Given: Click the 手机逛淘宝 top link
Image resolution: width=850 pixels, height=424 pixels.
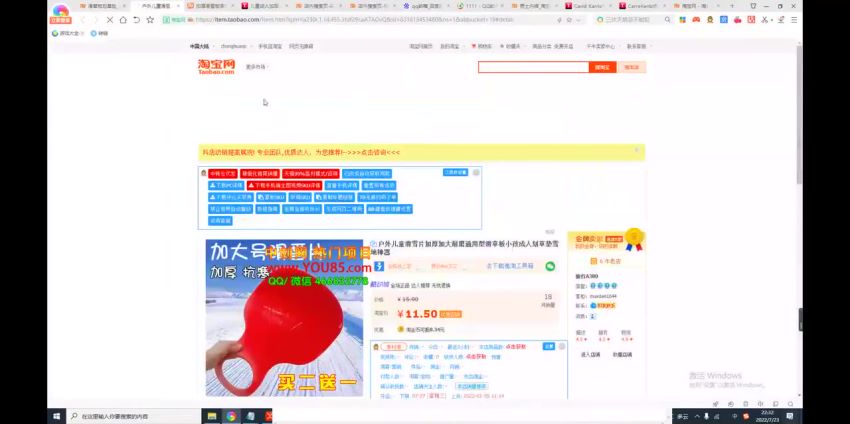Looking at the screenshot, I should pos(269,47).
